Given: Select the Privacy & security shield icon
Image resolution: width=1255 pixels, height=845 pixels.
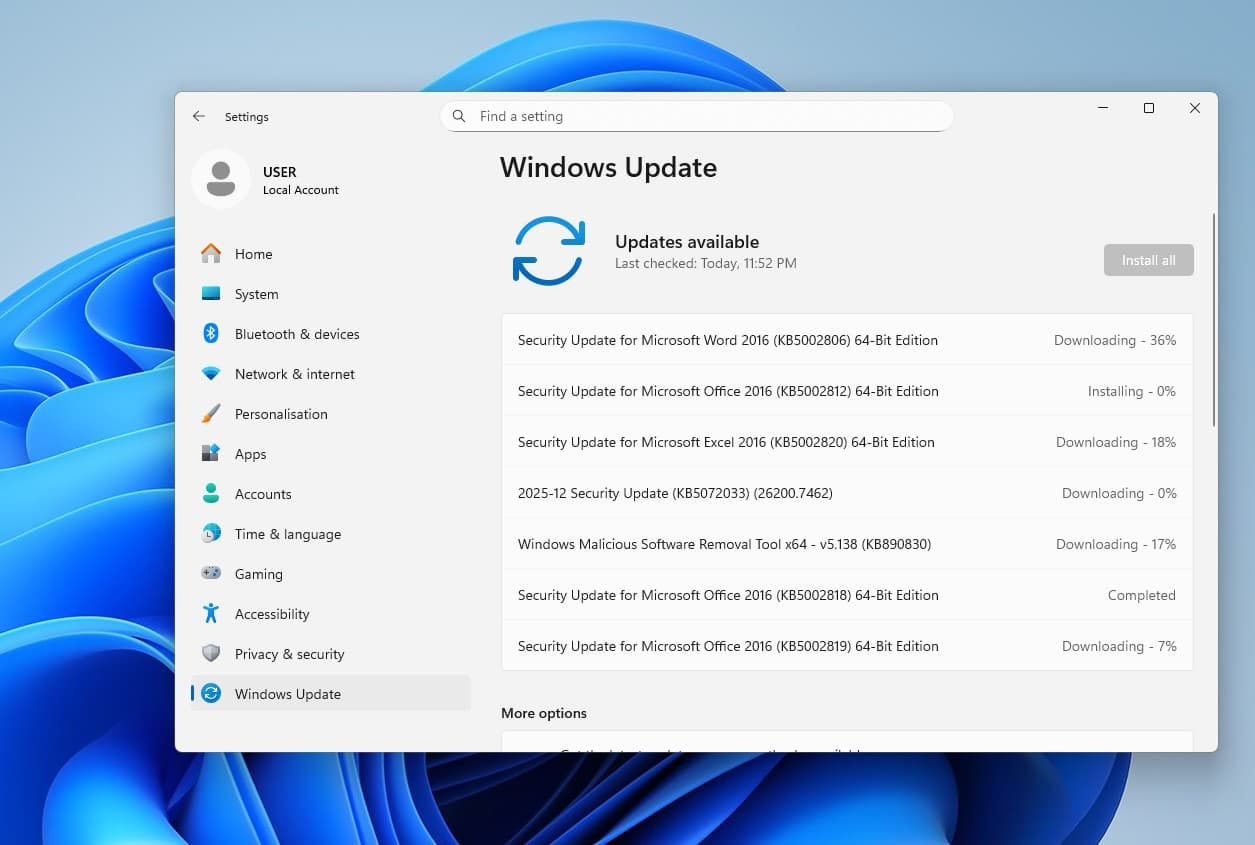Looking at the screenshot, I should click(x=211, y=653).
